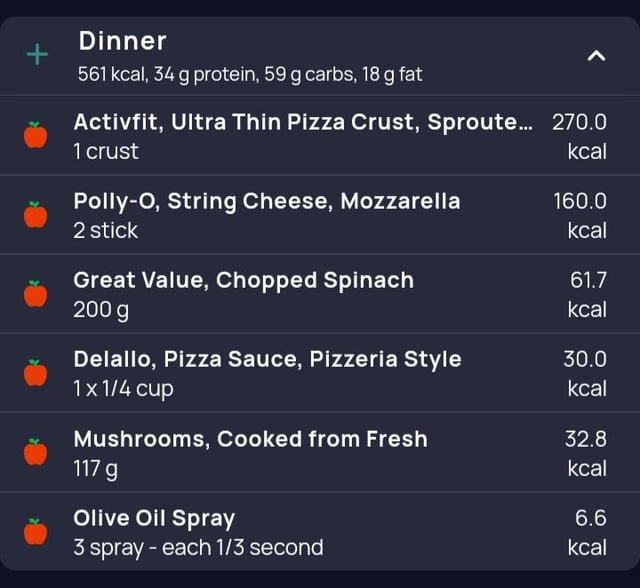
Task: Open Polly-O String Cheese Mozzarella entry
Action: tap(320, 215)
